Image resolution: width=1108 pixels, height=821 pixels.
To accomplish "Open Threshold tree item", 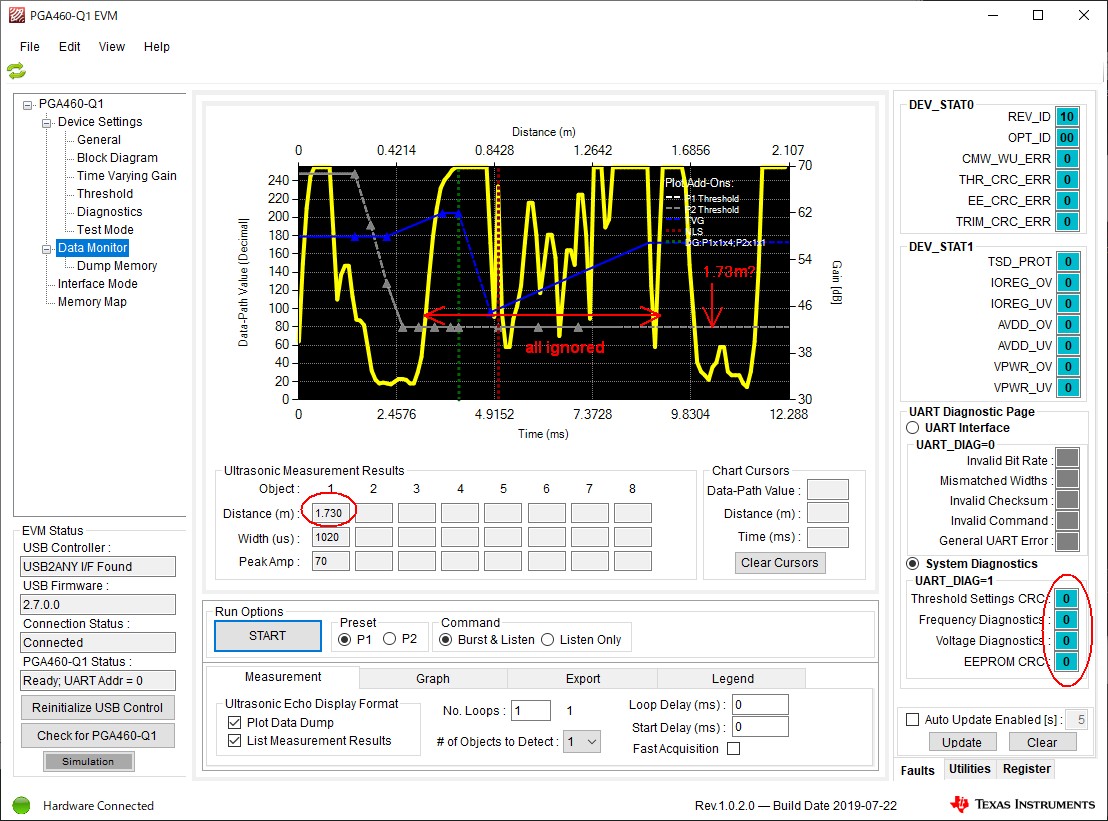I will 105,194.
